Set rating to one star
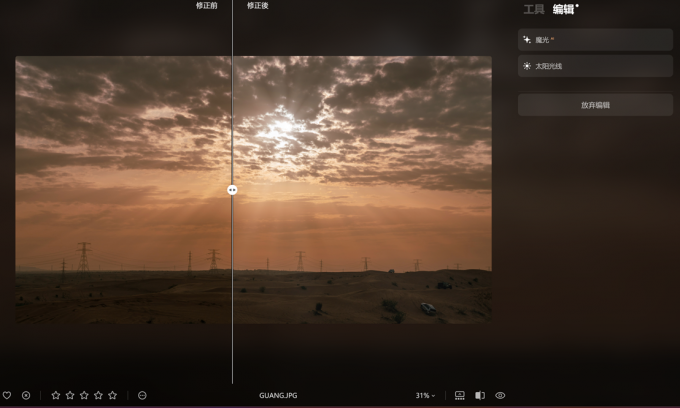 tap(56, 395)
